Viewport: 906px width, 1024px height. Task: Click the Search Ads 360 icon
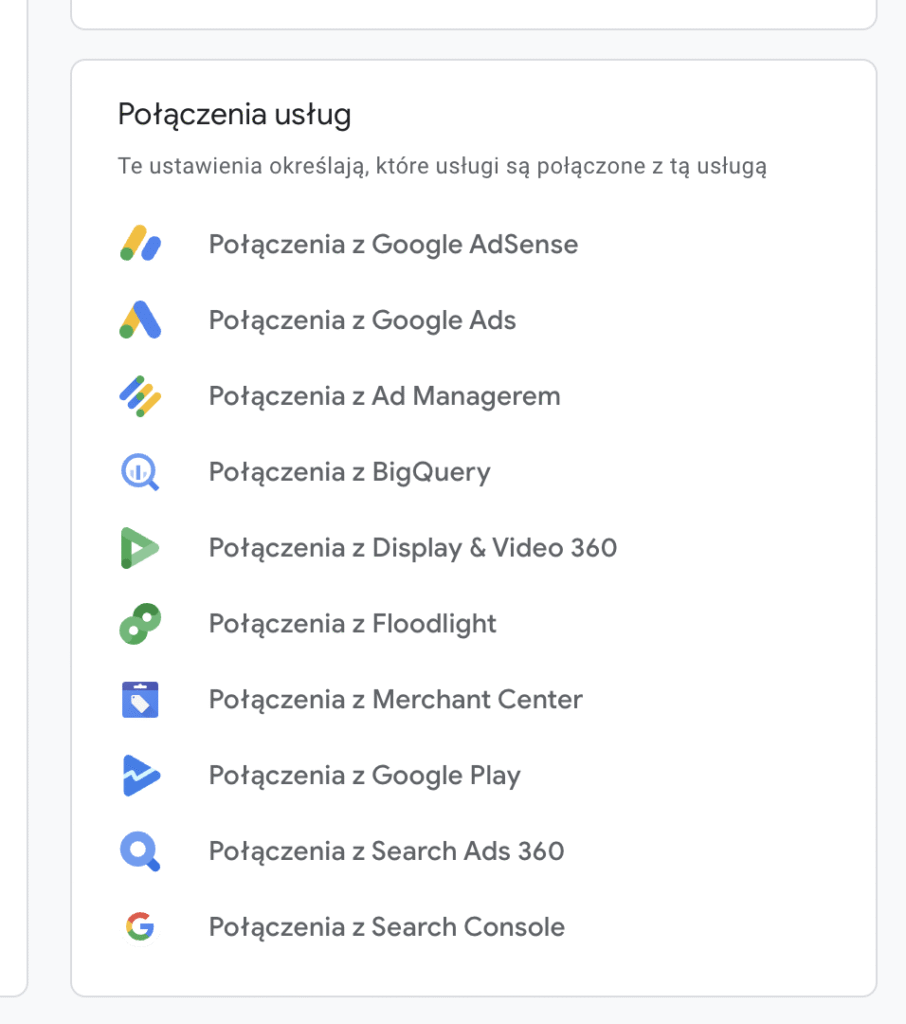[140, 851]
